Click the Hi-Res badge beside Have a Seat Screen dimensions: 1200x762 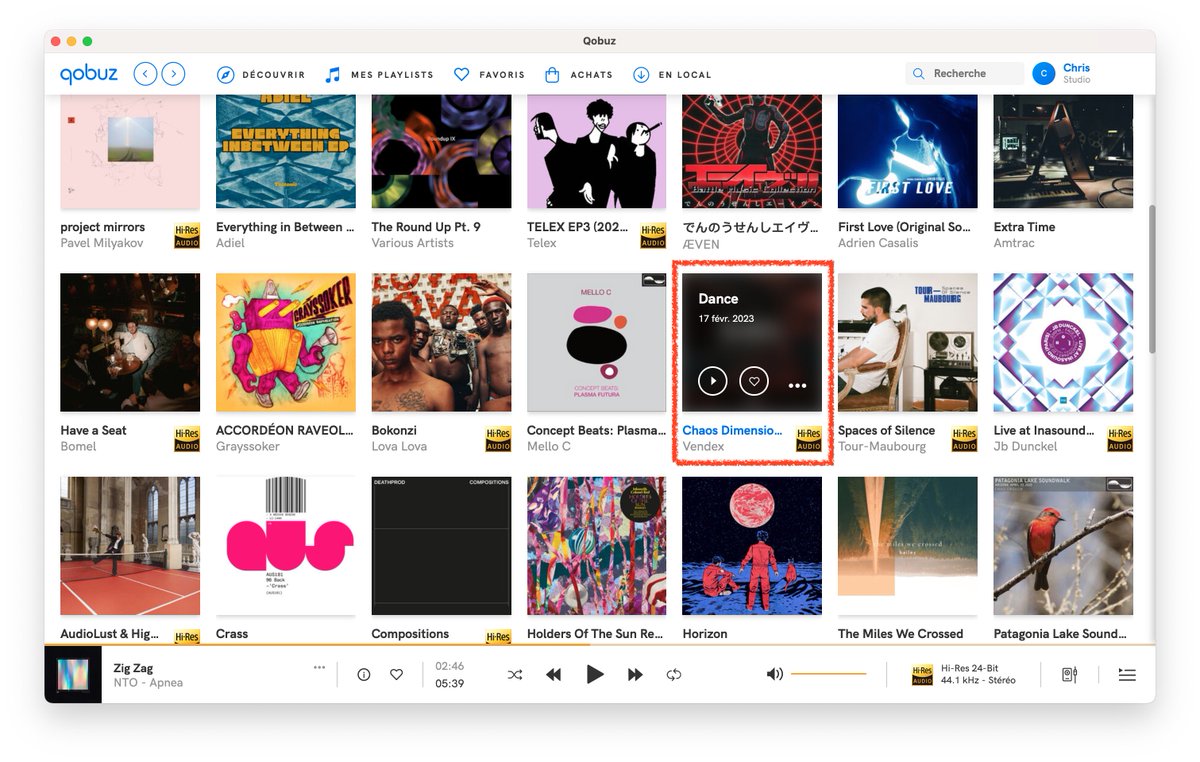click(187, 439)
